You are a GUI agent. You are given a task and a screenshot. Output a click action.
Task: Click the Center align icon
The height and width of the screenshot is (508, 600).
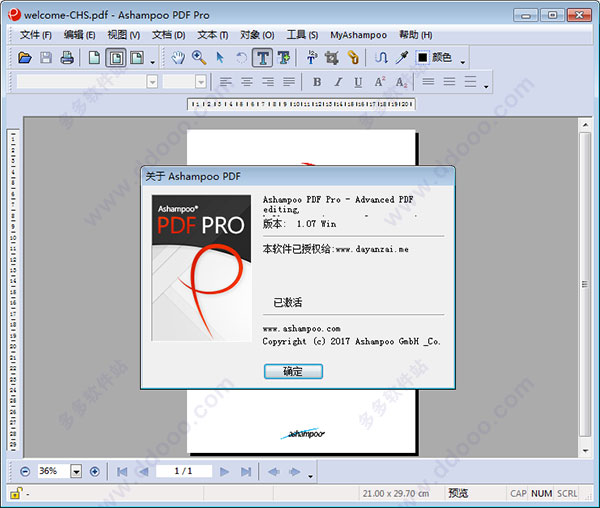click(247, 82)
